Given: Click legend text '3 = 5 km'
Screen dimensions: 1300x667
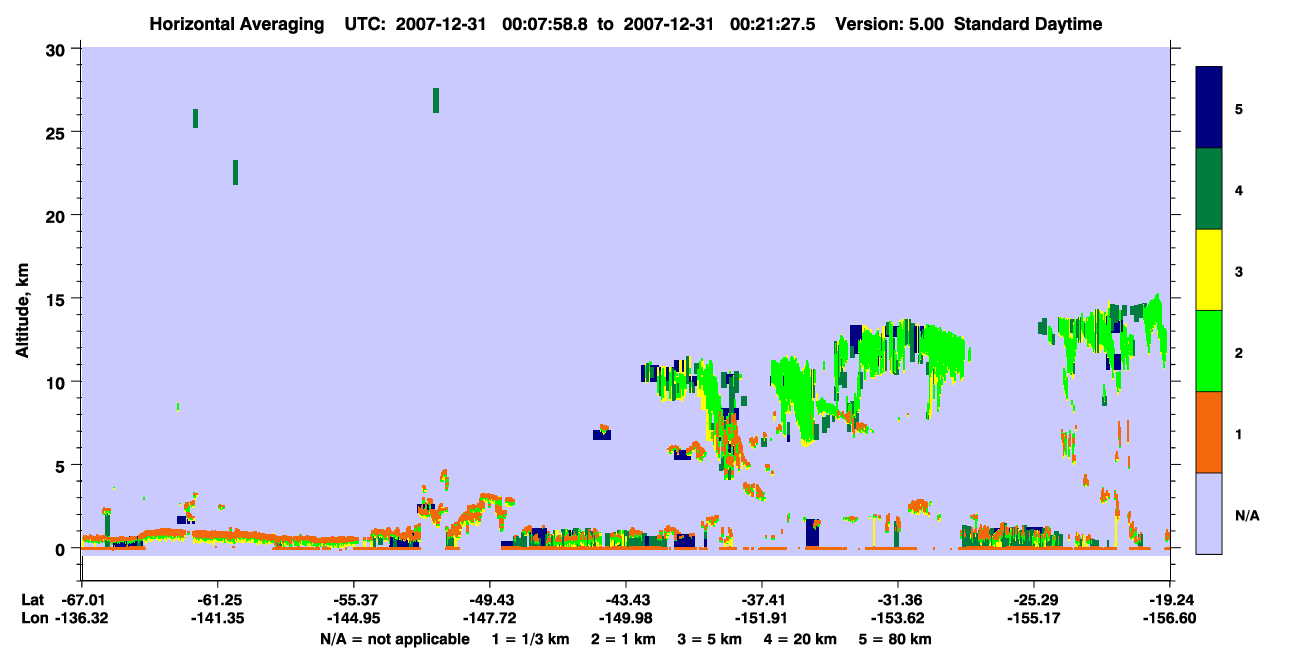Looking at the screenshot, I should pyautogui.click(x=709, y=639).
